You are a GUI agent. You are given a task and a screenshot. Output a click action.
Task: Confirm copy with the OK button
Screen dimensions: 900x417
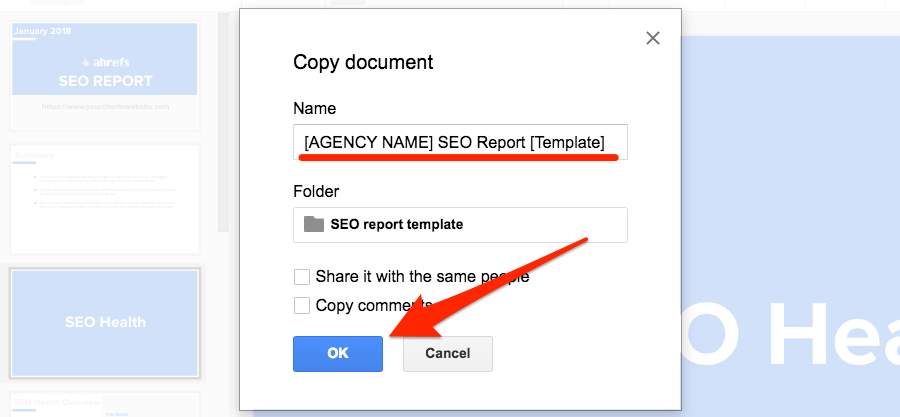click(338, 353)
